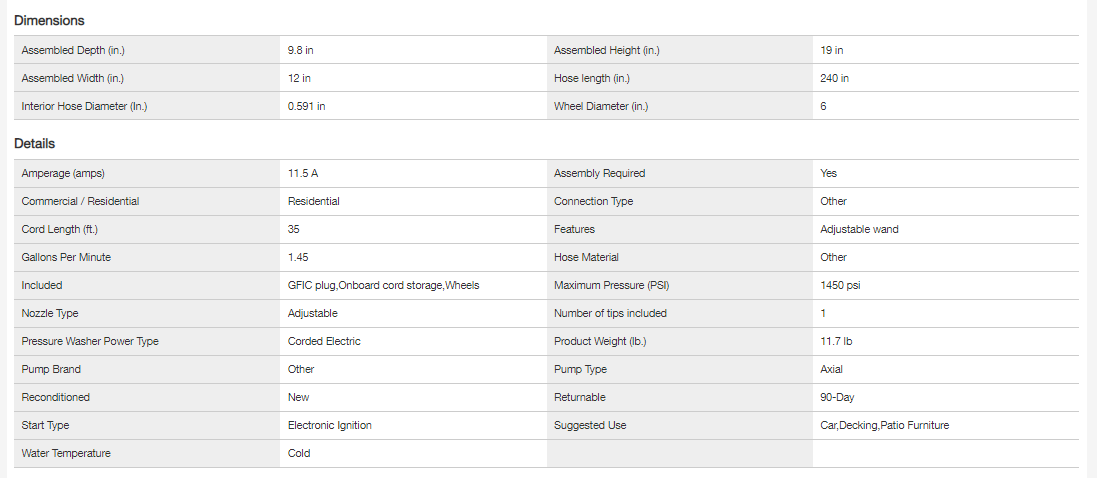
Task: Click the 9.8 in depth value
Action: 301,50
